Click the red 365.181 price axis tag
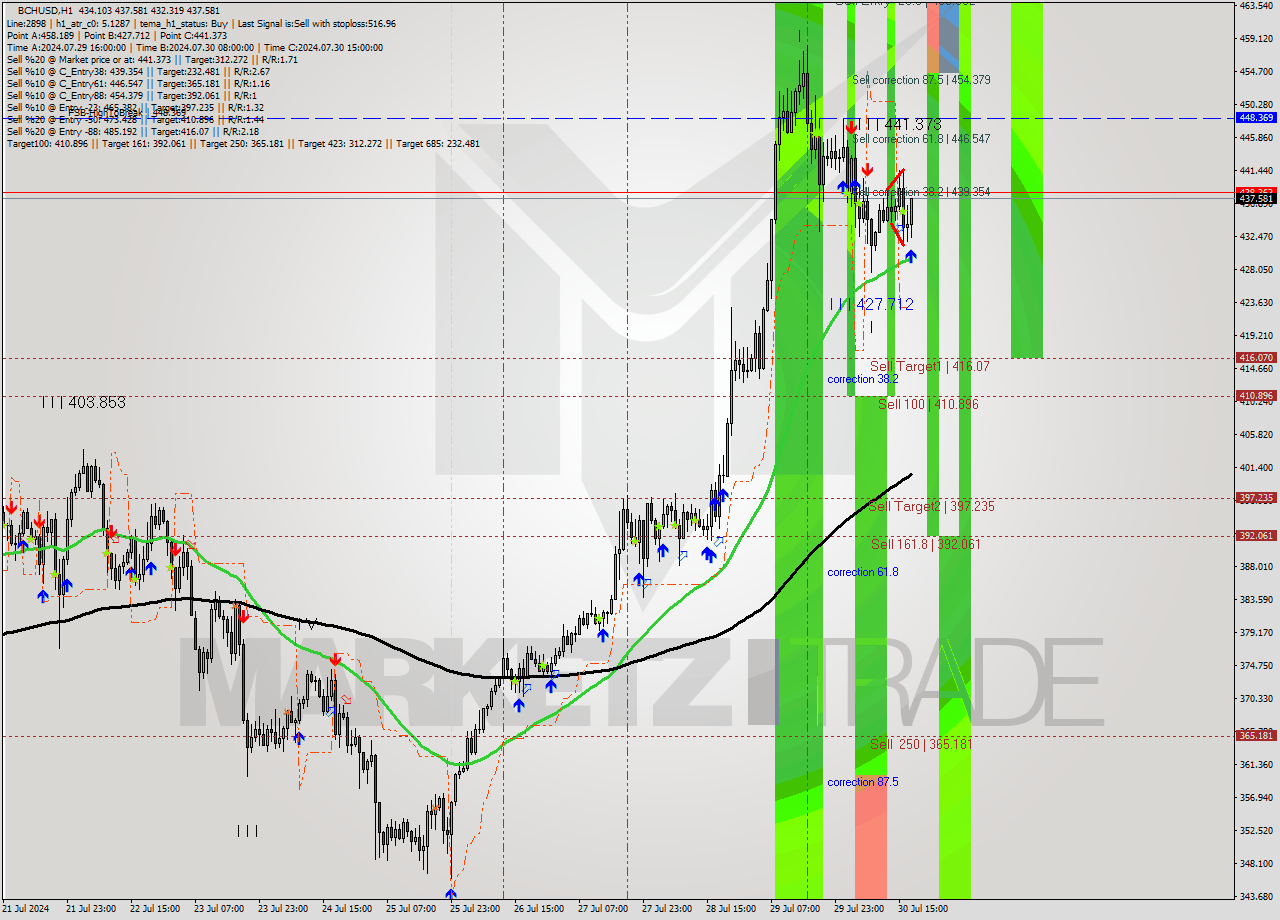This screenshot has width=1280, height=920. pos(1256,736)
